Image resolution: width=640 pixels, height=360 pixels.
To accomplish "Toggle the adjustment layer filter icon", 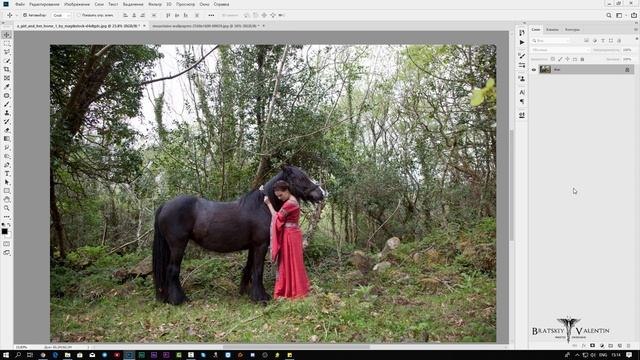I will [595, 40].
